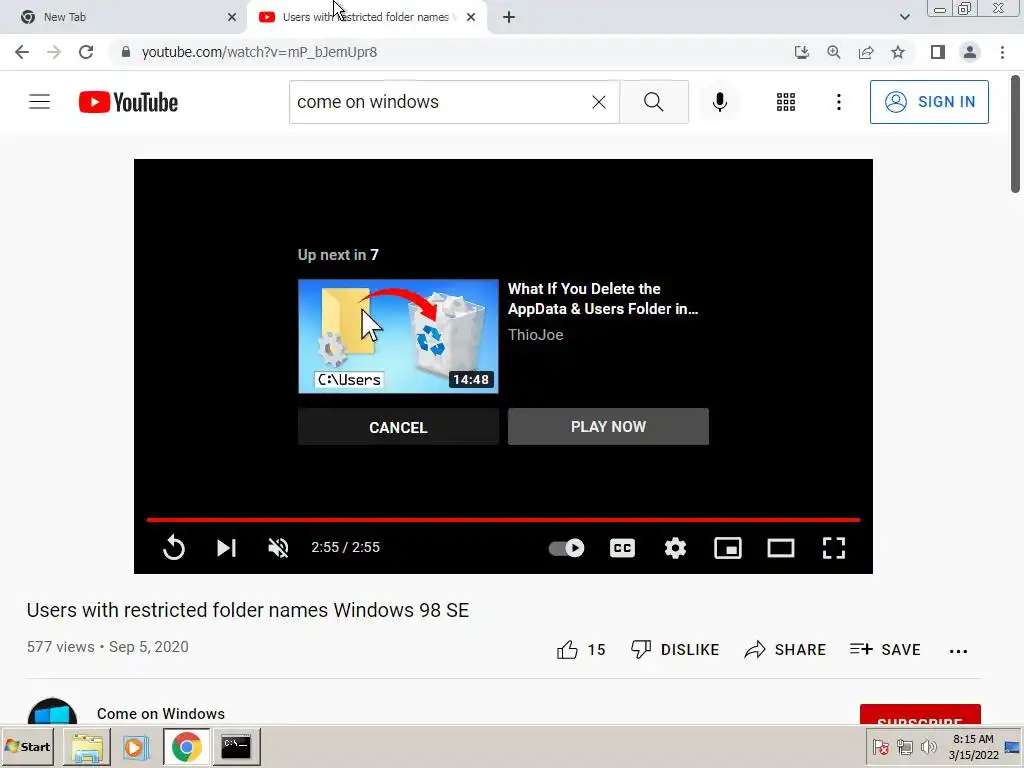Start voice search with the microphone icon
This screenshot has height=768, width=1024.
click(720, 102)
